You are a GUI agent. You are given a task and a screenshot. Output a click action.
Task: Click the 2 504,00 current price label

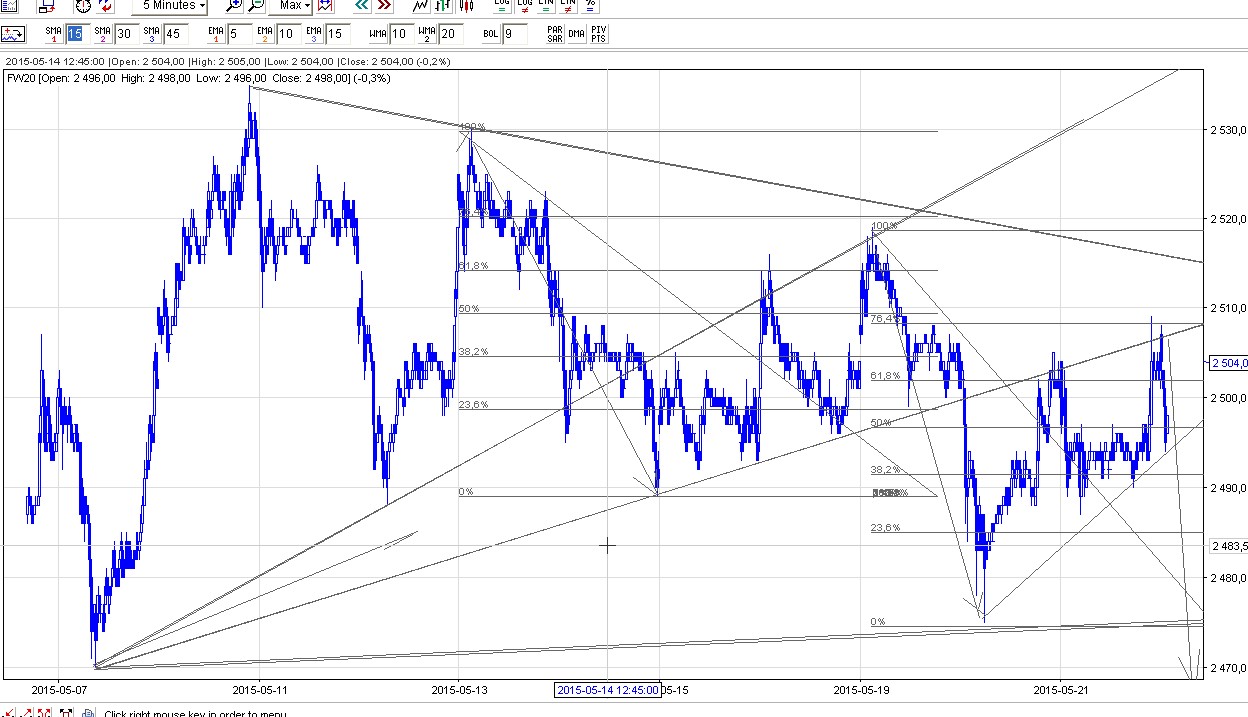[x=1229, y=363]
